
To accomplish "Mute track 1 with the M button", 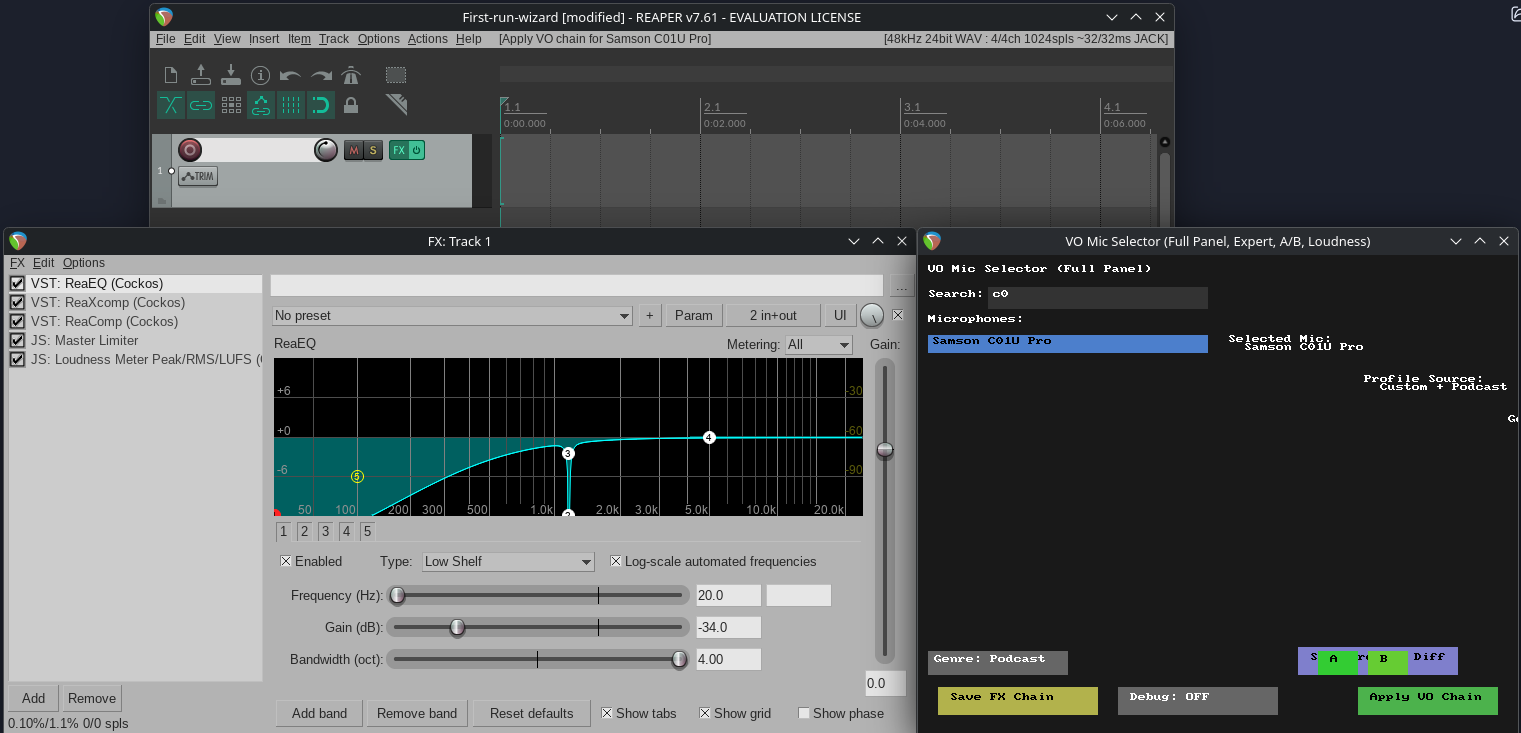I will coord(353,150).
